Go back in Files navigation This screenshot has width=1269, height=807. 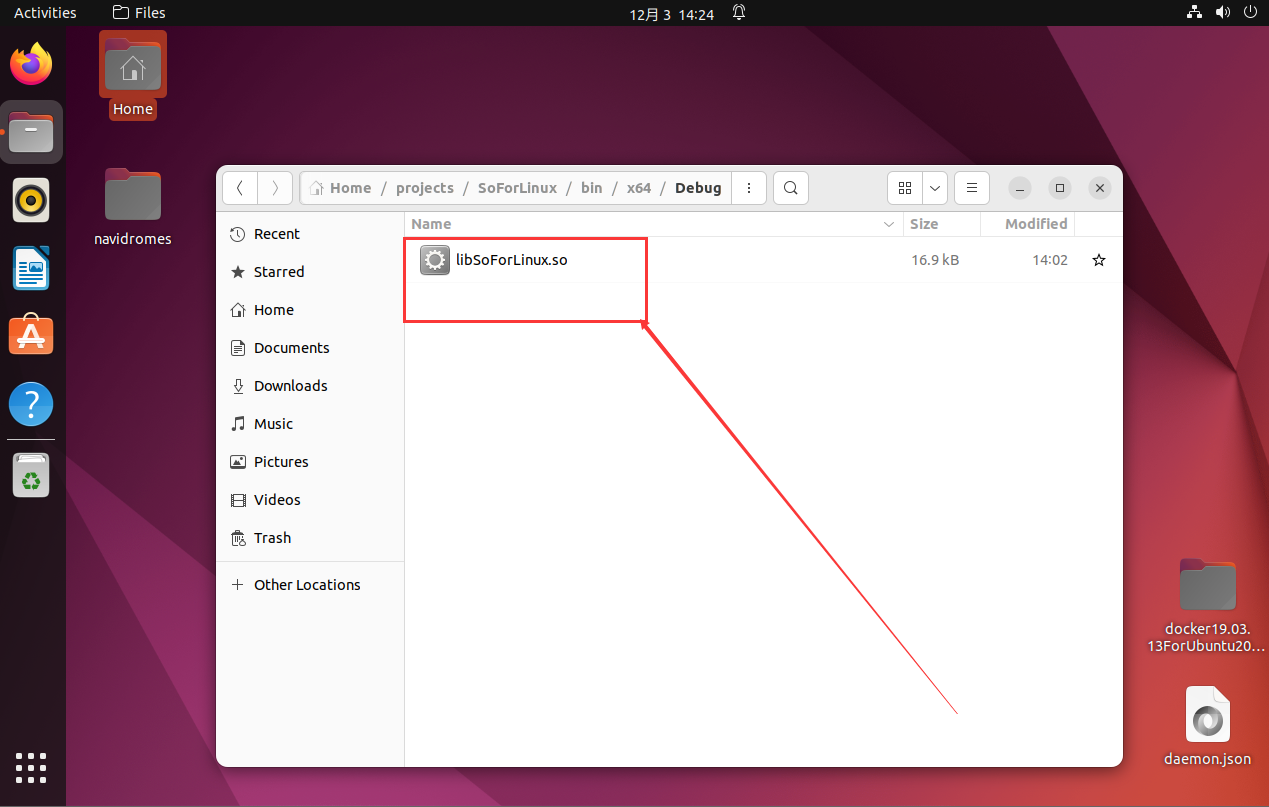point(240,188)
